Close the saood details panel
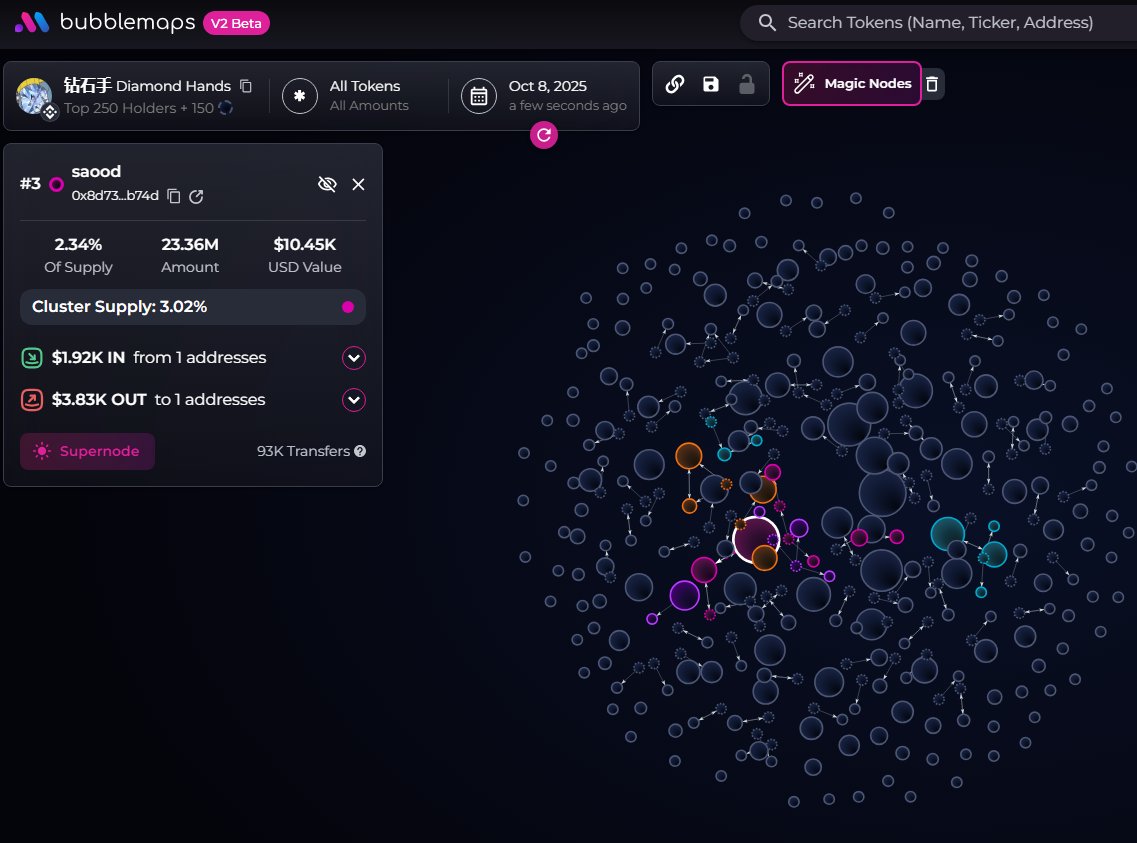 tap(359, 184)
